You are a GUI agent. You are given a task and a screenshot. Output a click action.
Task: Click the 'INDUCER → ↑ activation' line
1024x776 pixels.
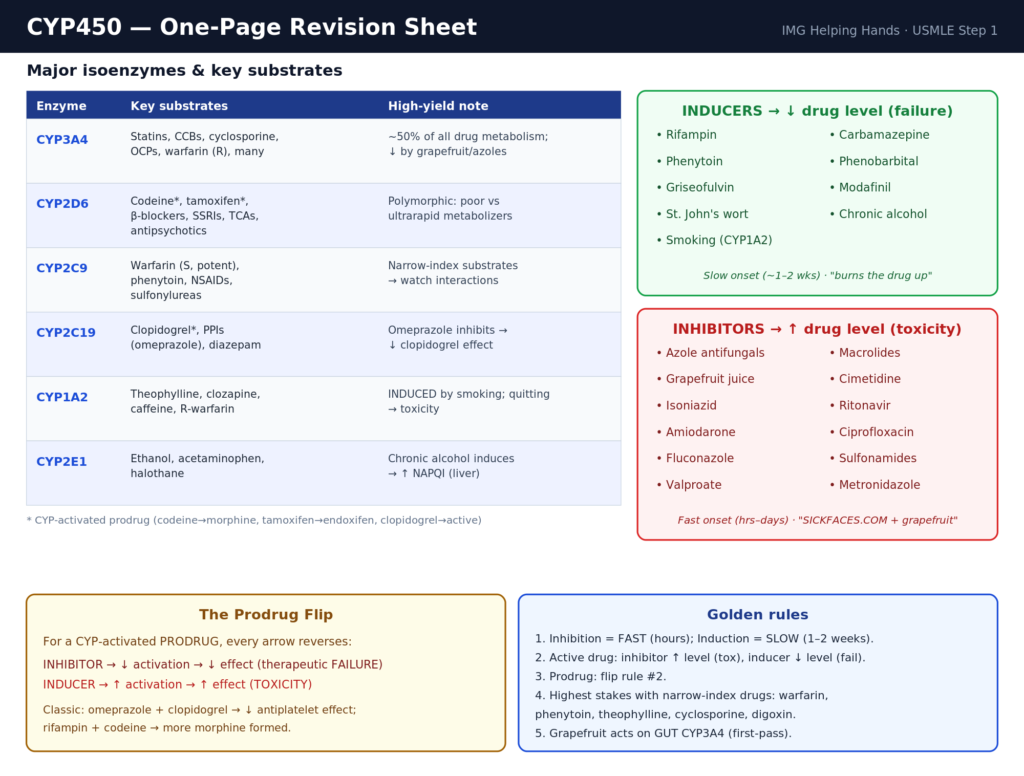[x=178, y=685]
